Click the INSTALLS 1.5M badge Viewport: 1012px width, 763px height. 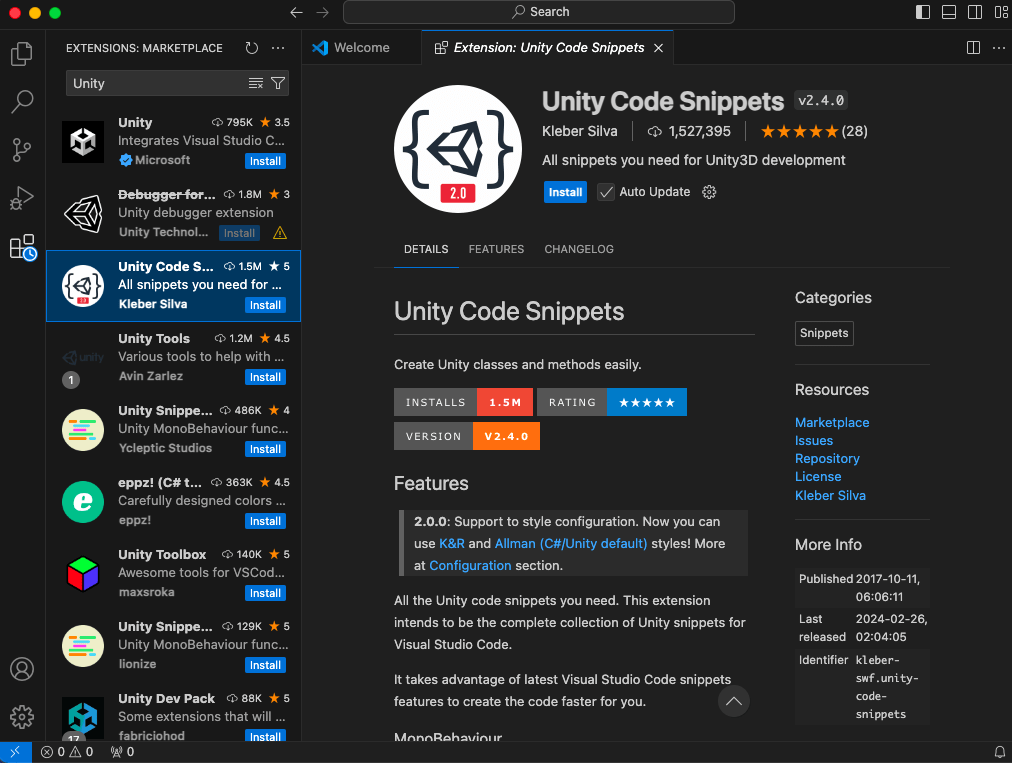[463, 402]
